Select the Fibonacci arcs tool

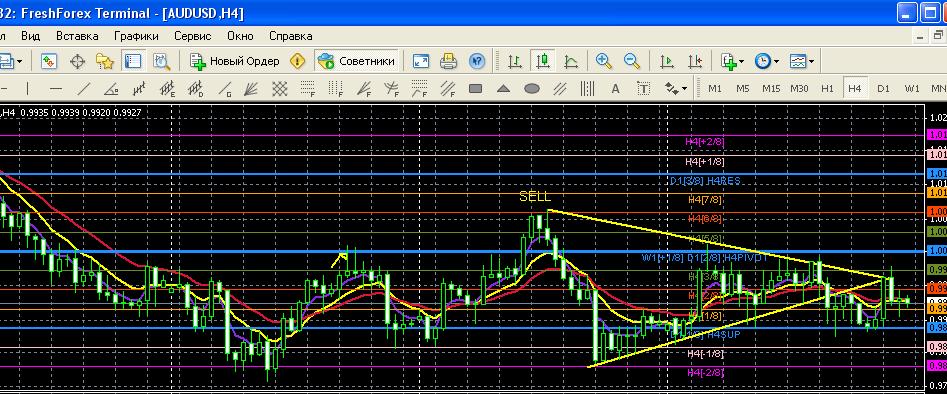click(x=391, y=89)
